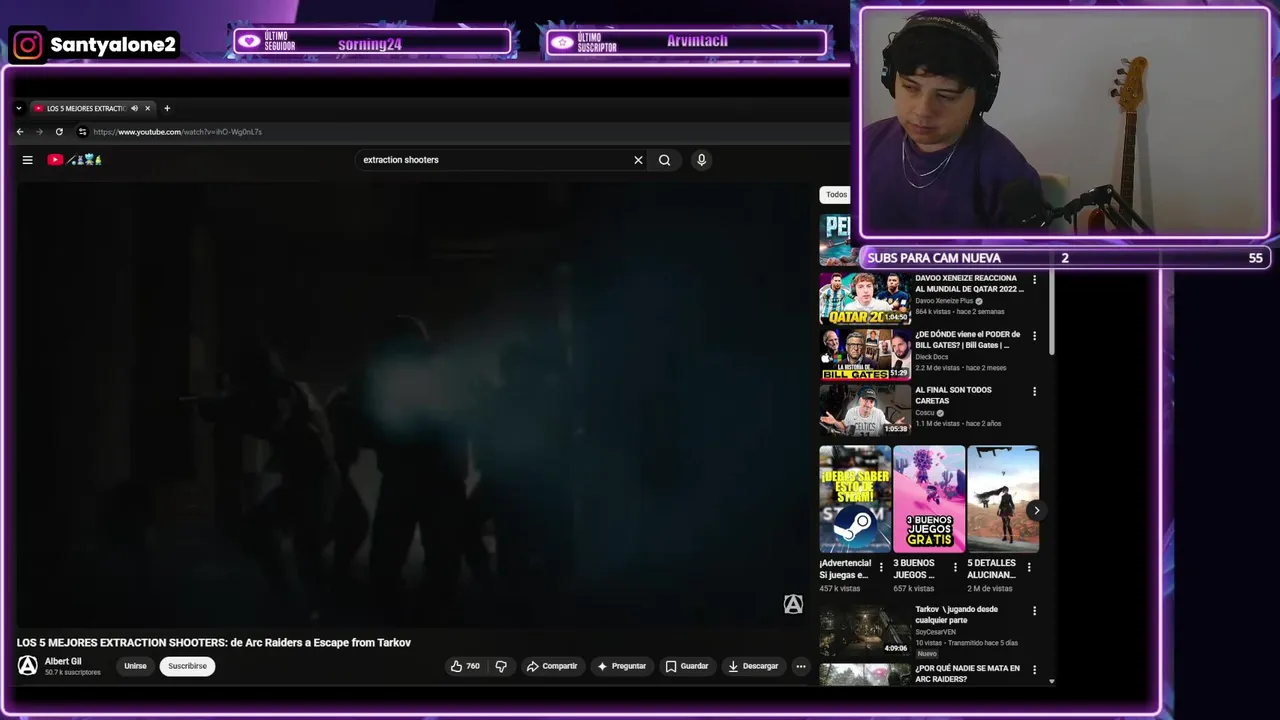Image resolution: width=1280 pixels, height=720 pixels.
Task: Open the YouTube hamburger guide menu
Action: [x=28, y=160]
